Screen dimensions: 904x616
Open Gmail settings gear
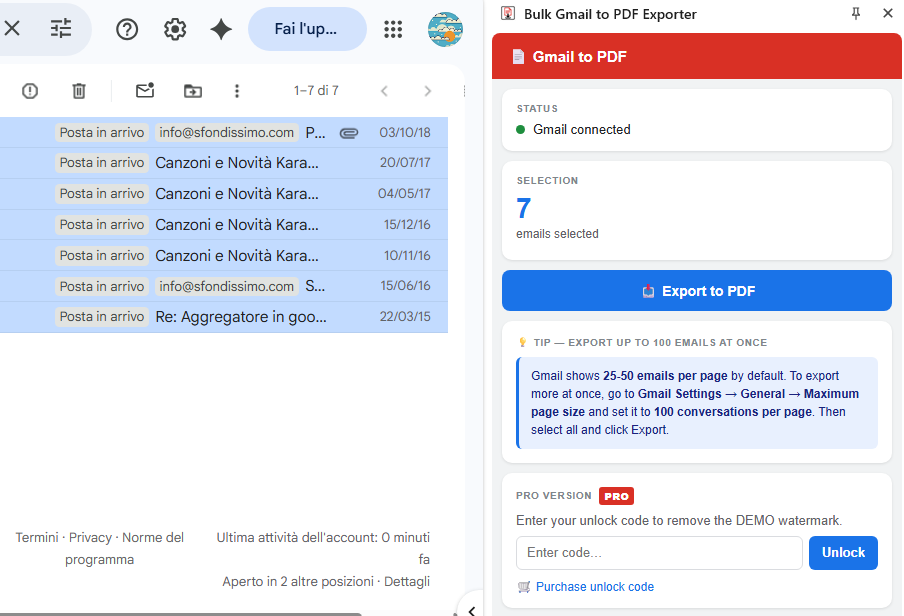175,29
